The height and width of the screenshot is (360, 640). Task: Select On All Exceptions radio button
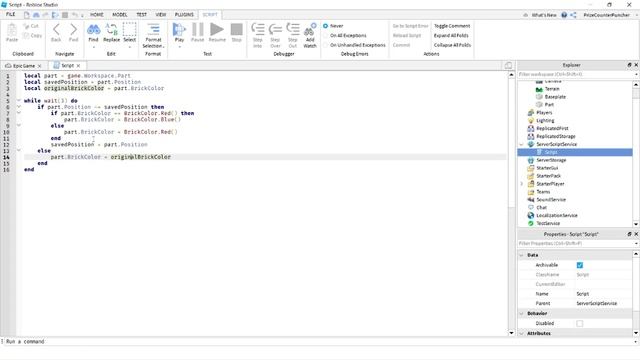point(326,36)
